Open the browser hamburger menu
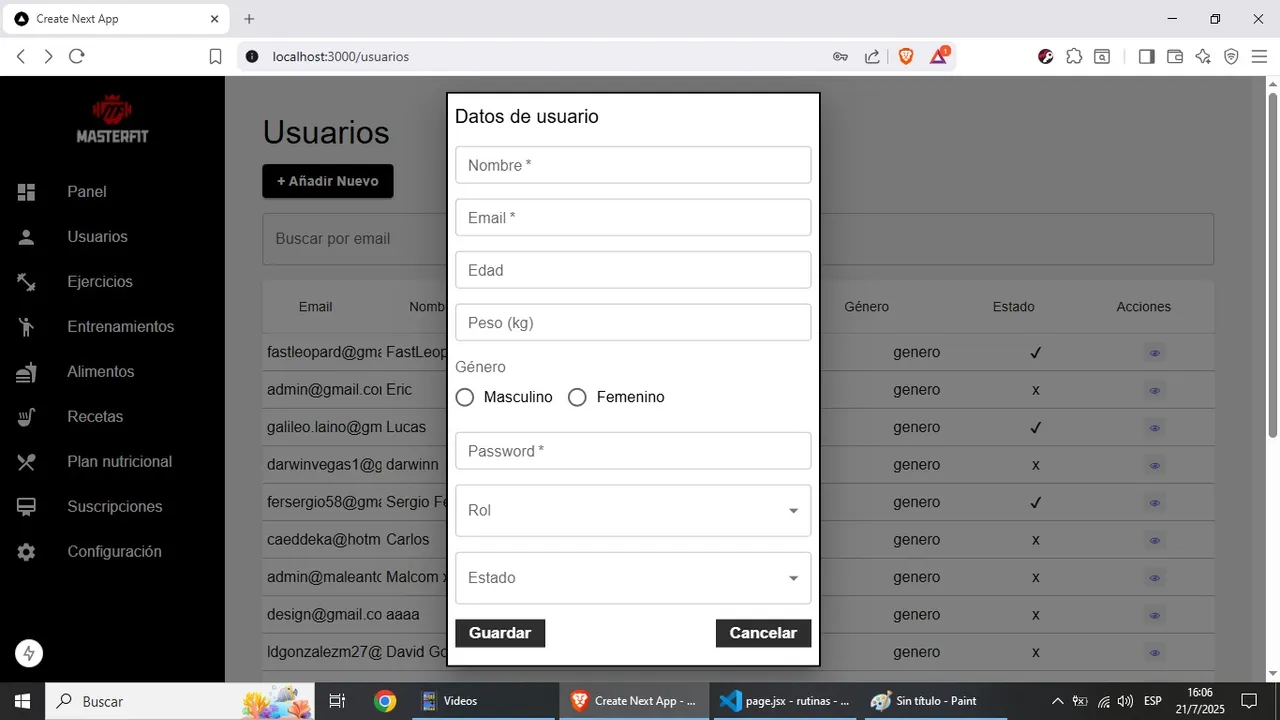 (x=1259, y=57)
